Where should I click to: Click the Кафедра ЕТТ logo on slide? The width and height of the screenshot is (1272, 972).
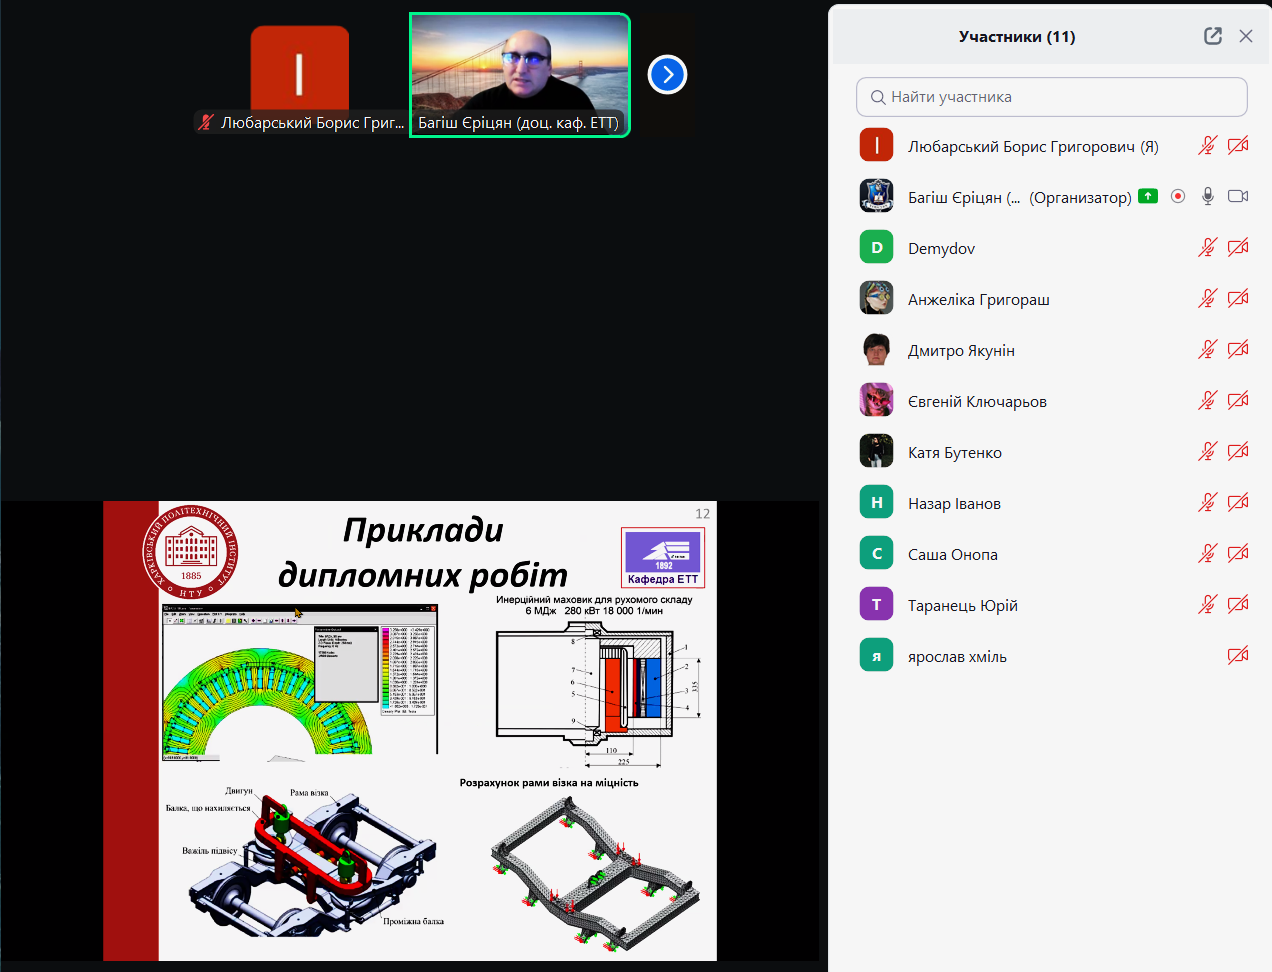click(x=663, y=557)
